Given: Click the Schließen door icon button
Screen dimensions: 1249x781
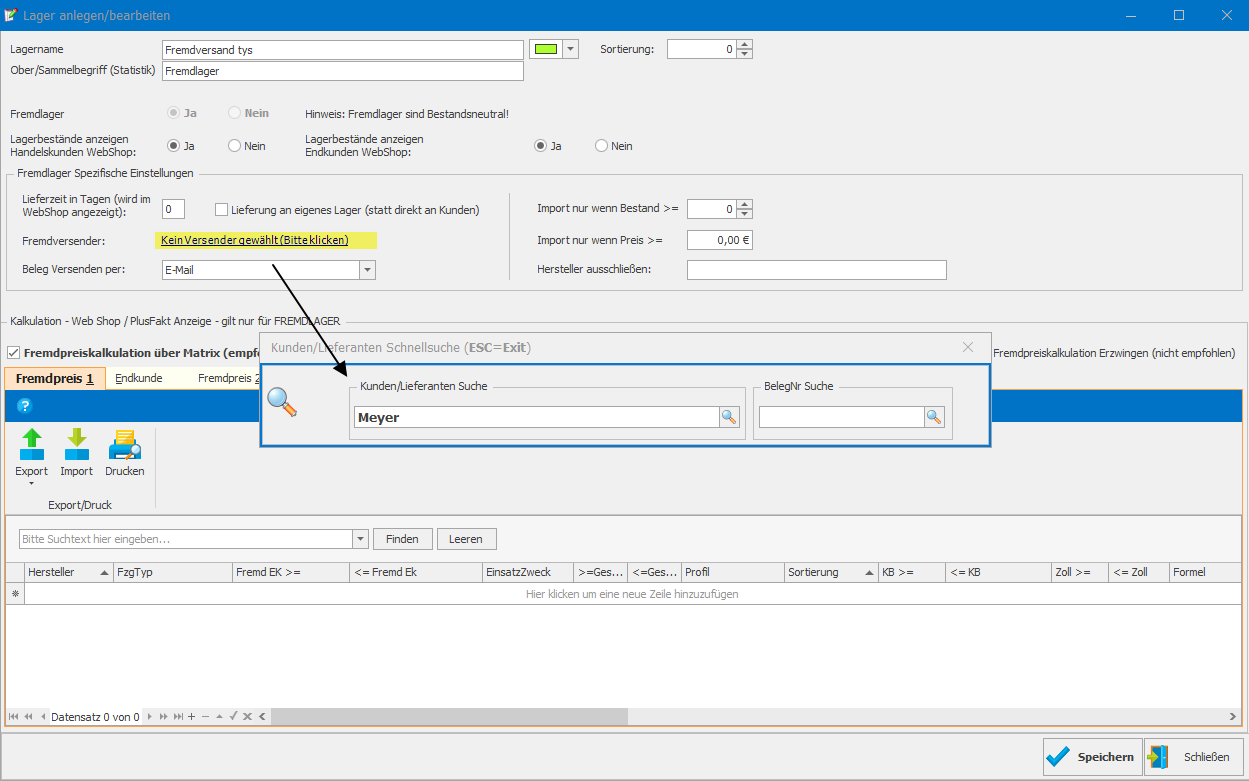Looking at the screenshot, I should [1194, 757].
